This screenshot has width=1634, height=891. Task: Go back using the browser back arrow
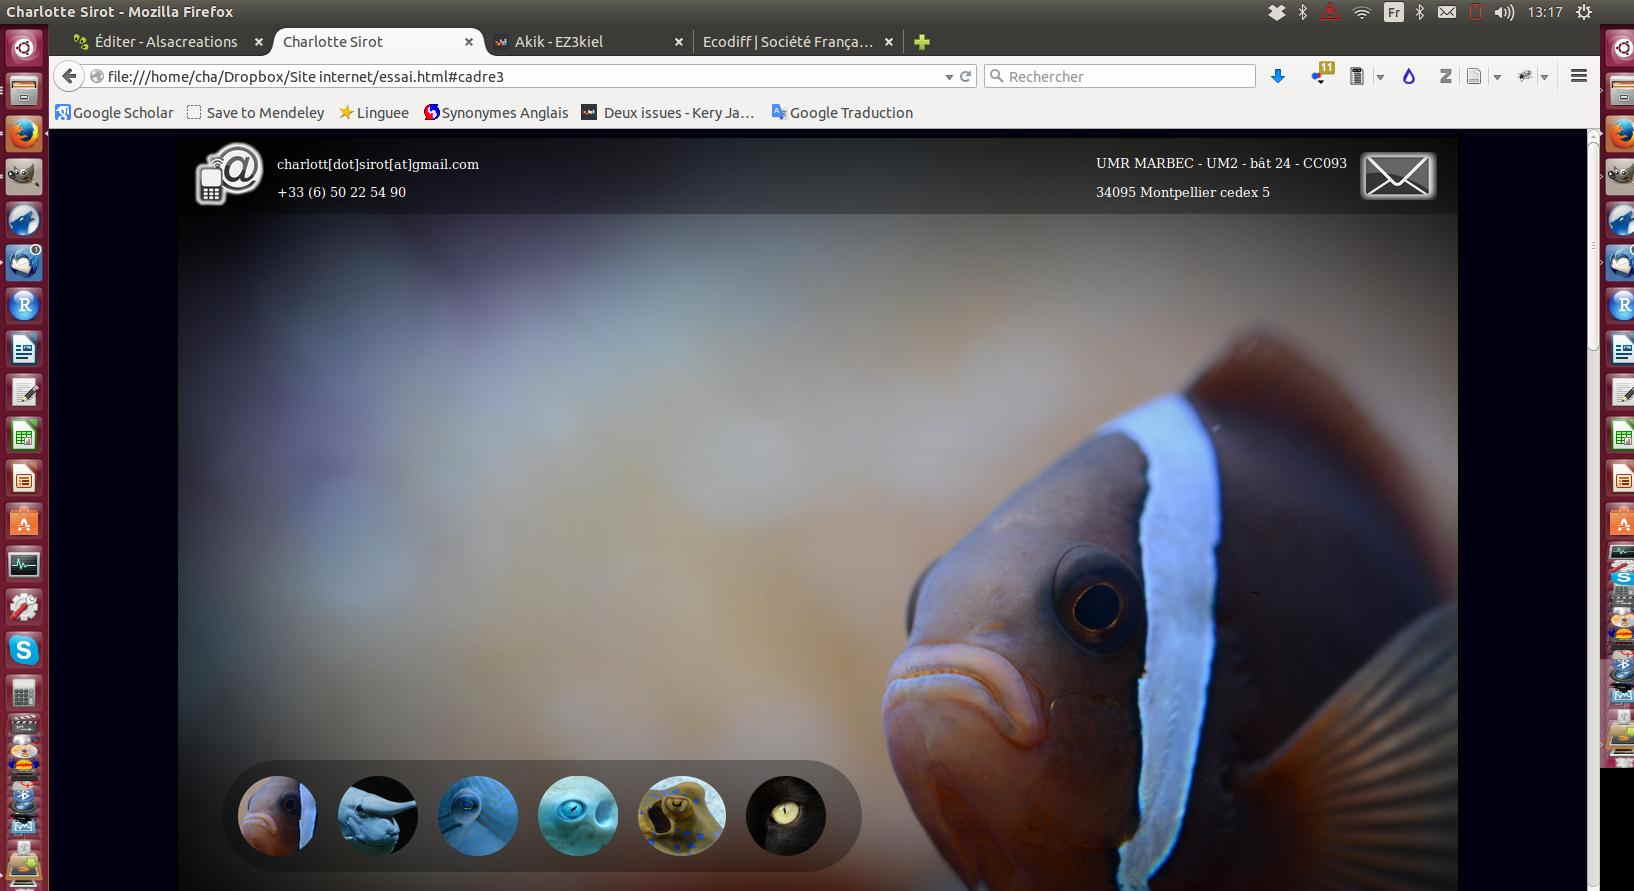(x=68, y=76)
